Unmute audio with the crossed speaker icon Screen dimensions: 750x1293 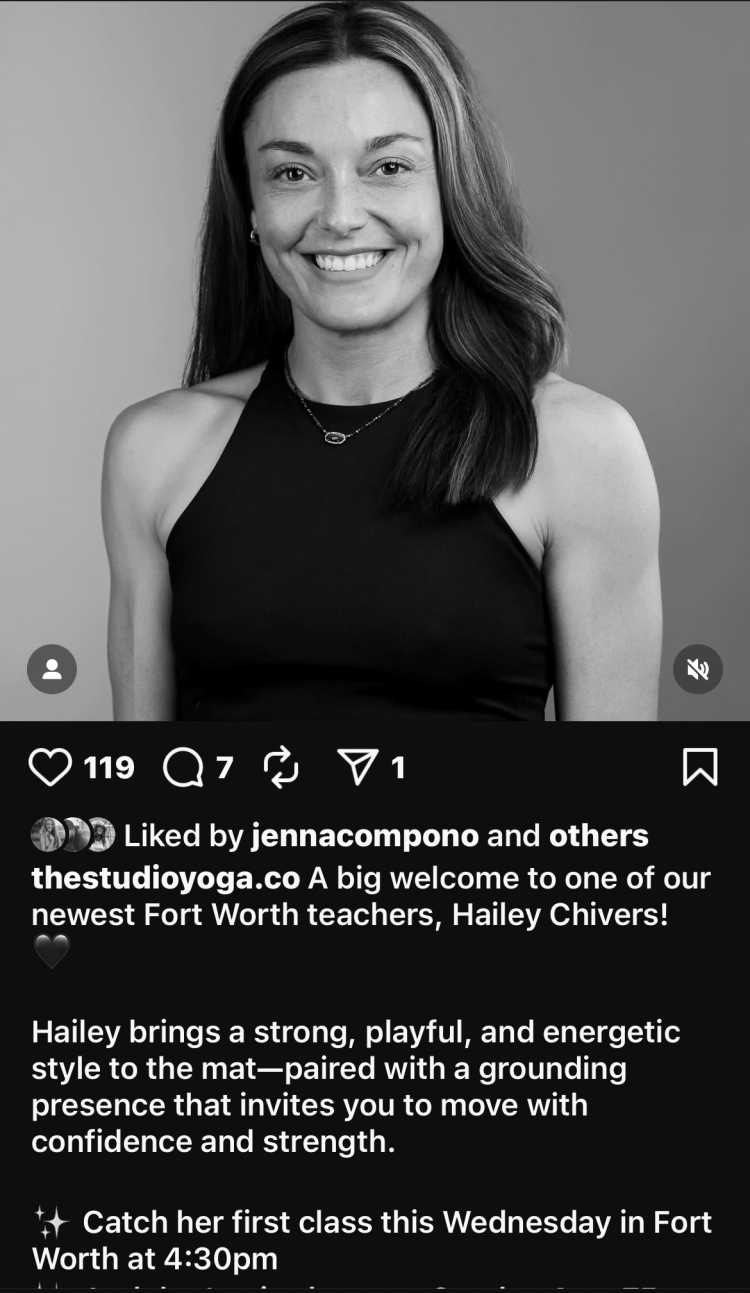697,669
